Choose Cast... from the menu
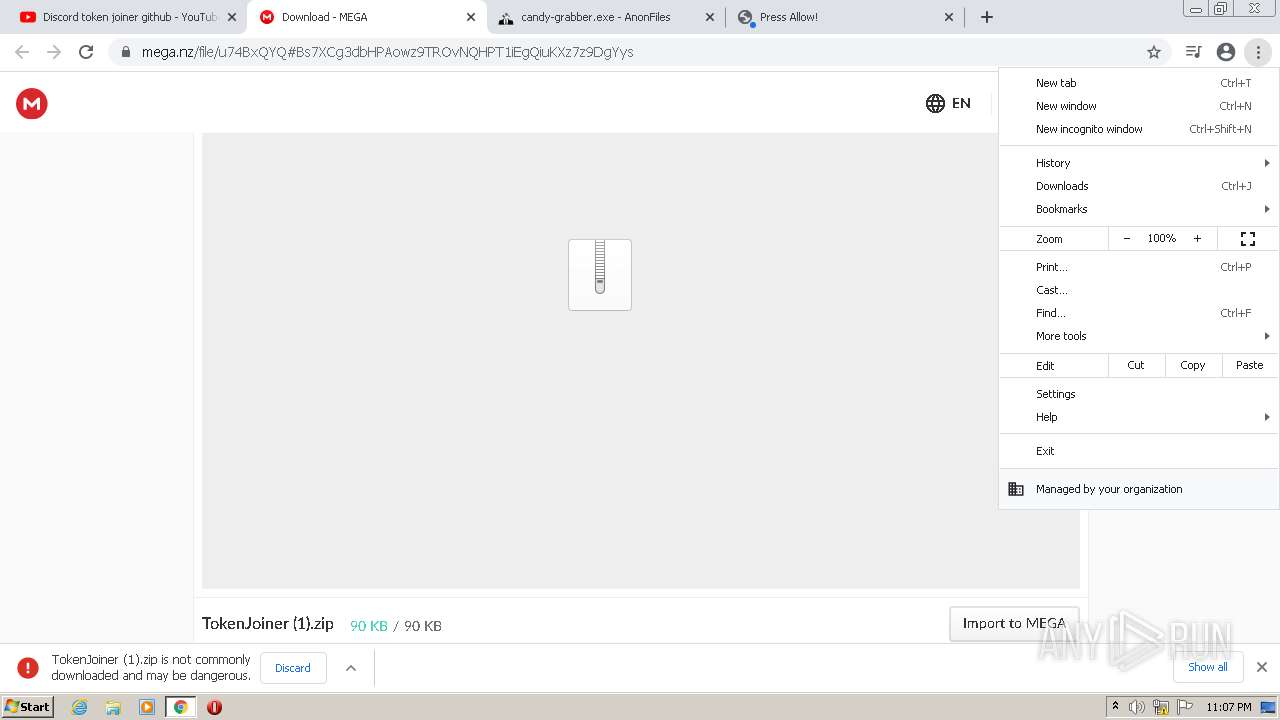 point(1139,290)
